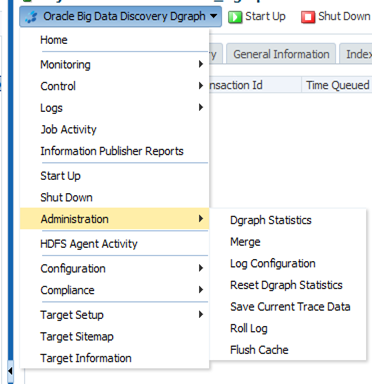Screen dimensions: 372x384
Task: Expand the Logs submenu arrow
Action: pyautogui.click(x=201, y=107)
